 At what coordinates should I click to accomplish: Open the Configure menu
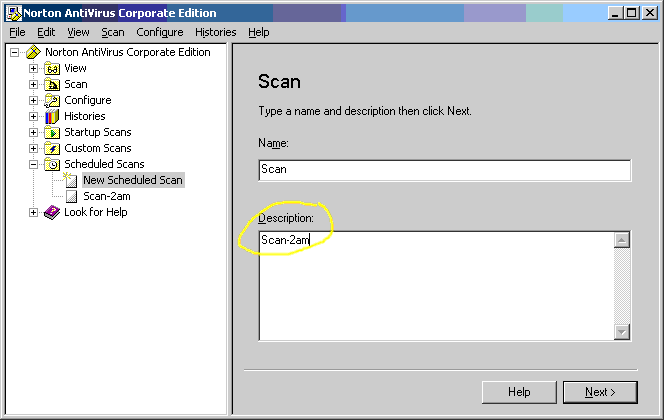(x=159, y=32)
